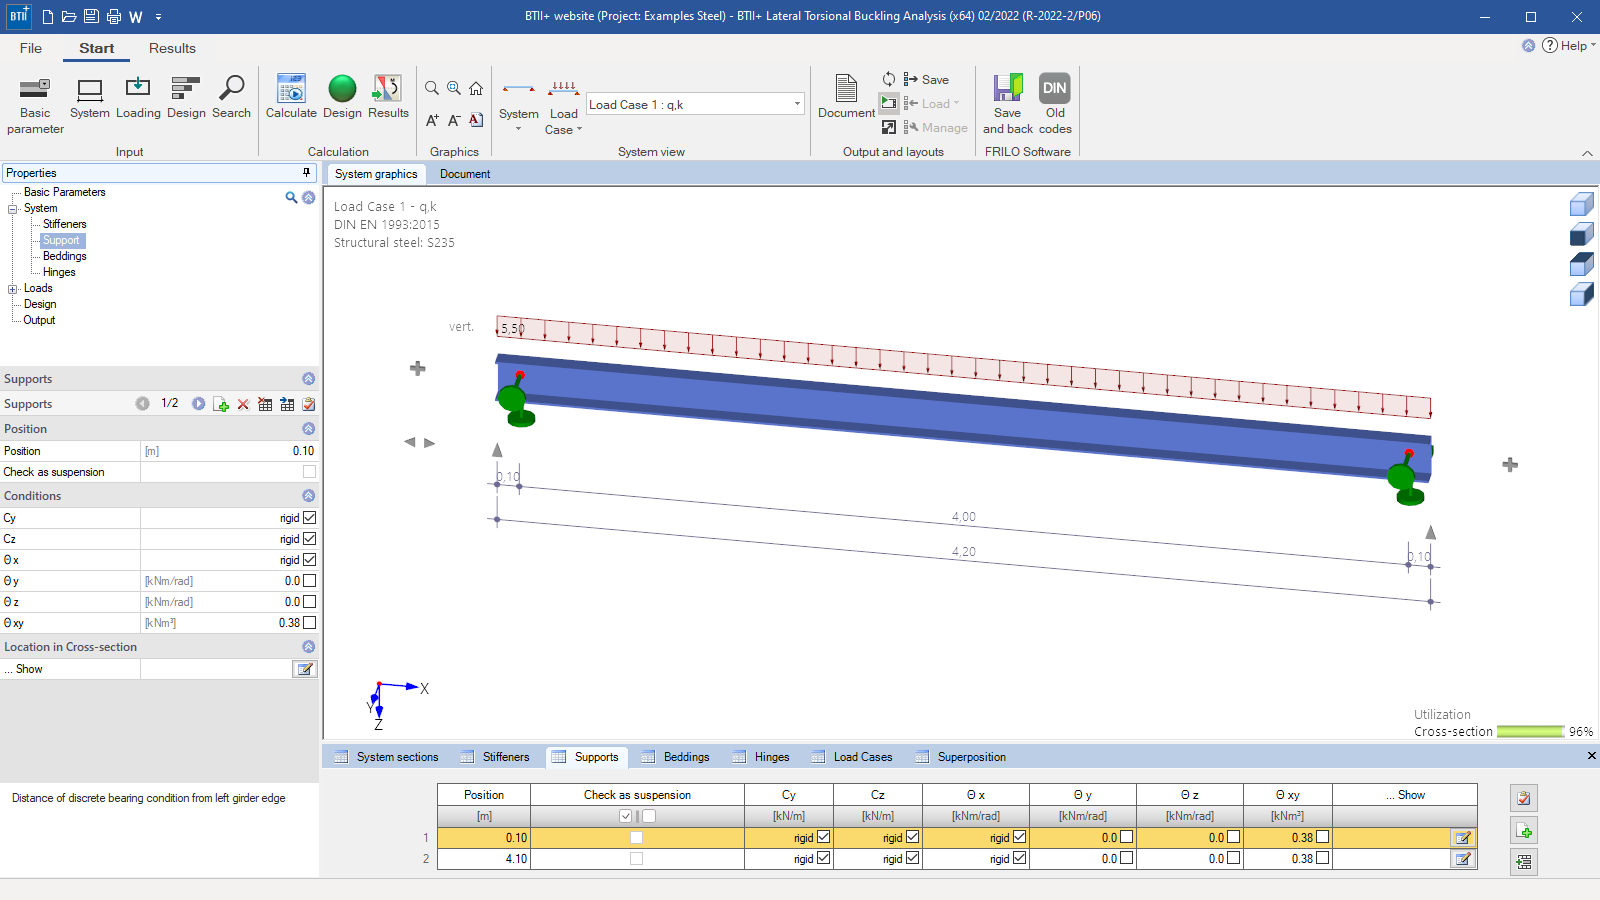Increase graphics font size (A+)
The height and width of the screenshot is (900, 1600).
click(432, 120)
